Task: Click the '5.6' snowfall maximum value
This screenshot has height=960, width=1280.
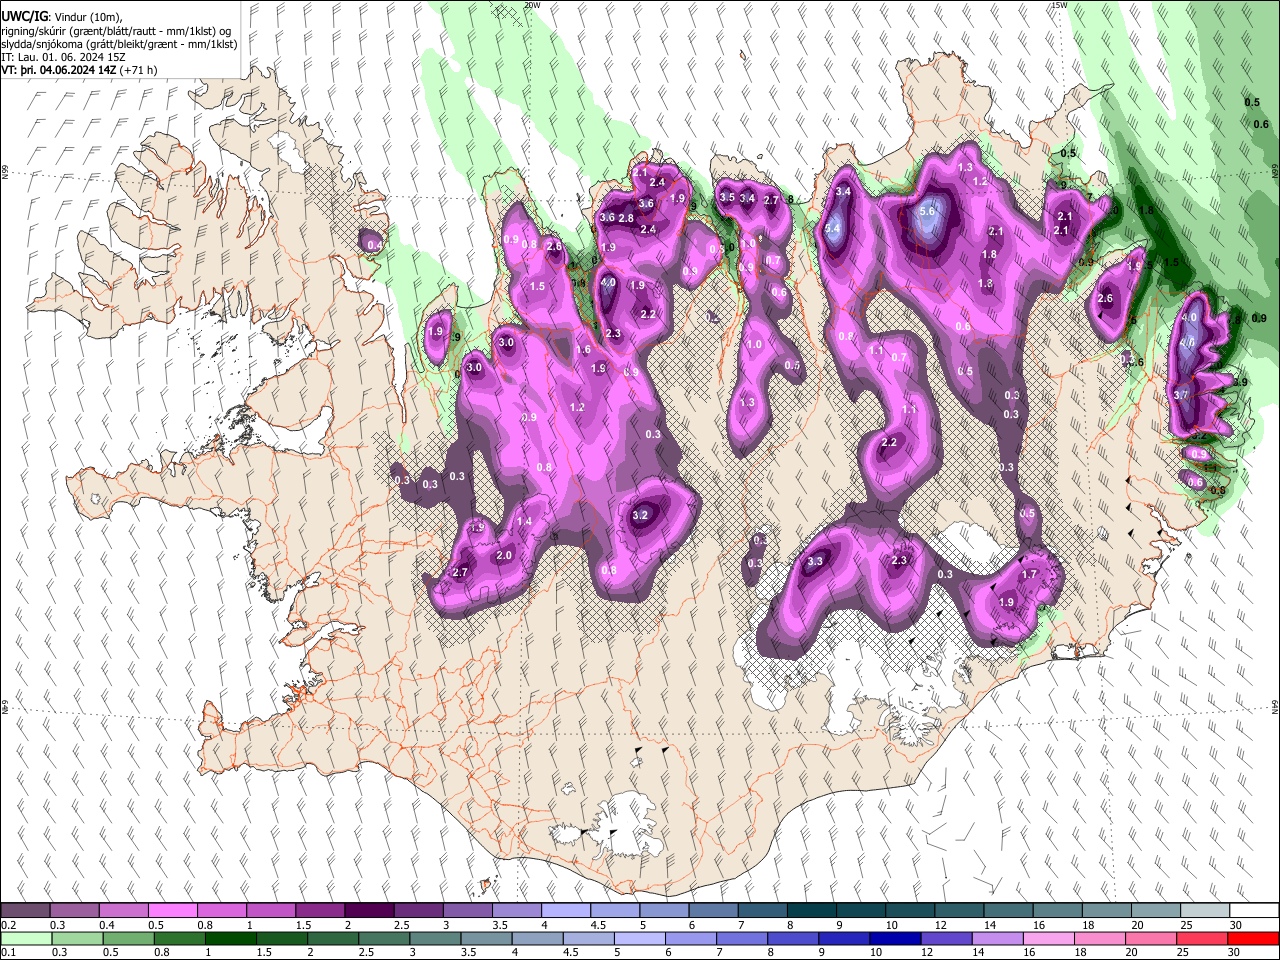Action: [927, 211]
